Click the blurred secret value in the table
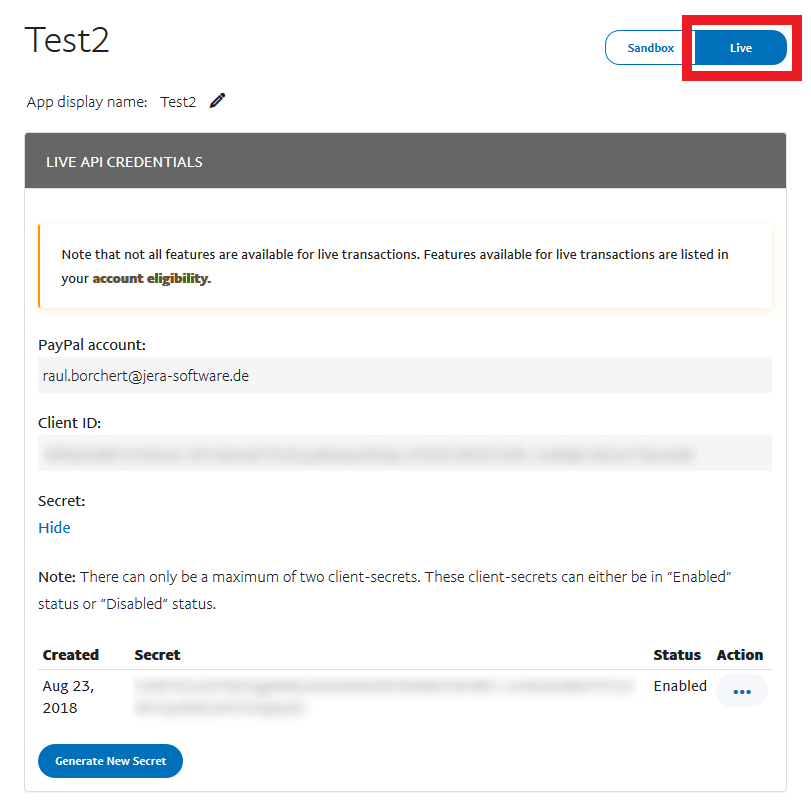Image resolution: width=811 pixels, height=807 pixels. pos(384,697)
